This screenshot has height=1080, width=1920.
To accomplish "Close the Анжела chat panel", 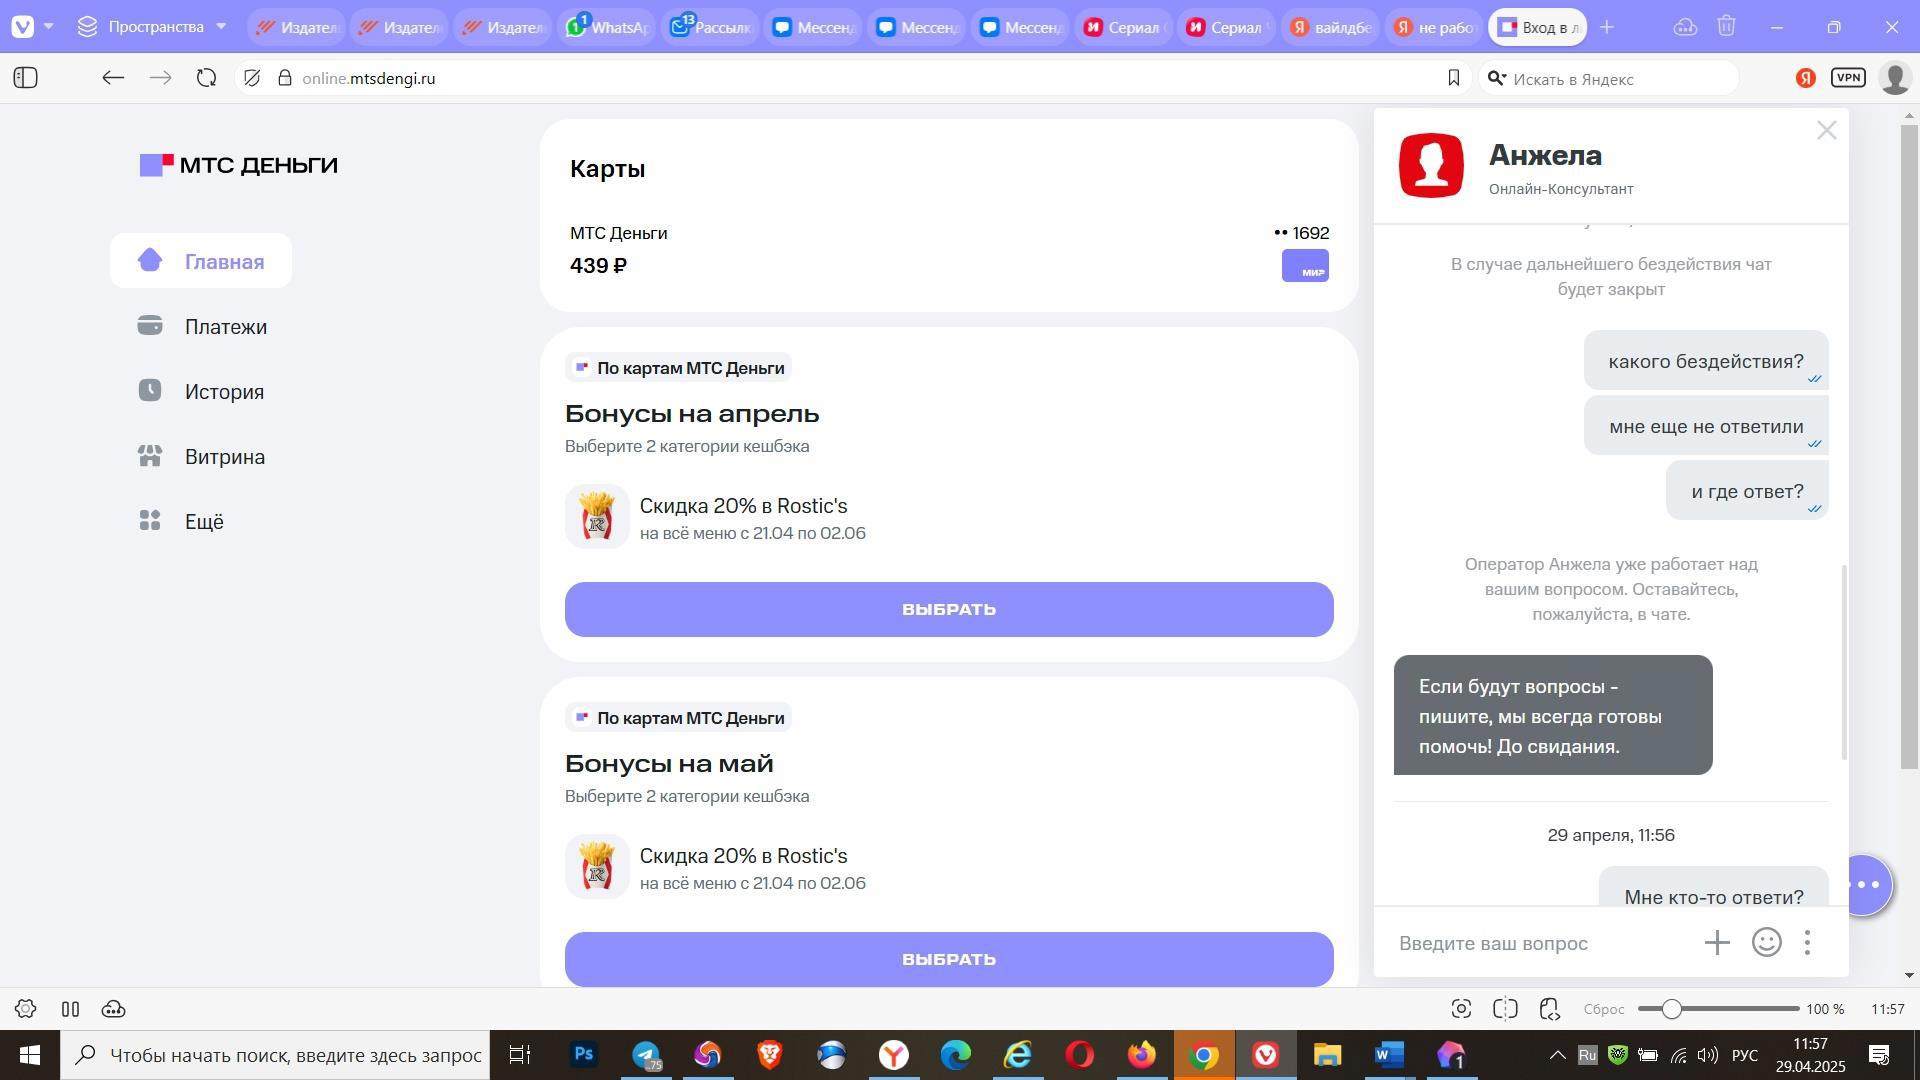I will point(1826,131).
